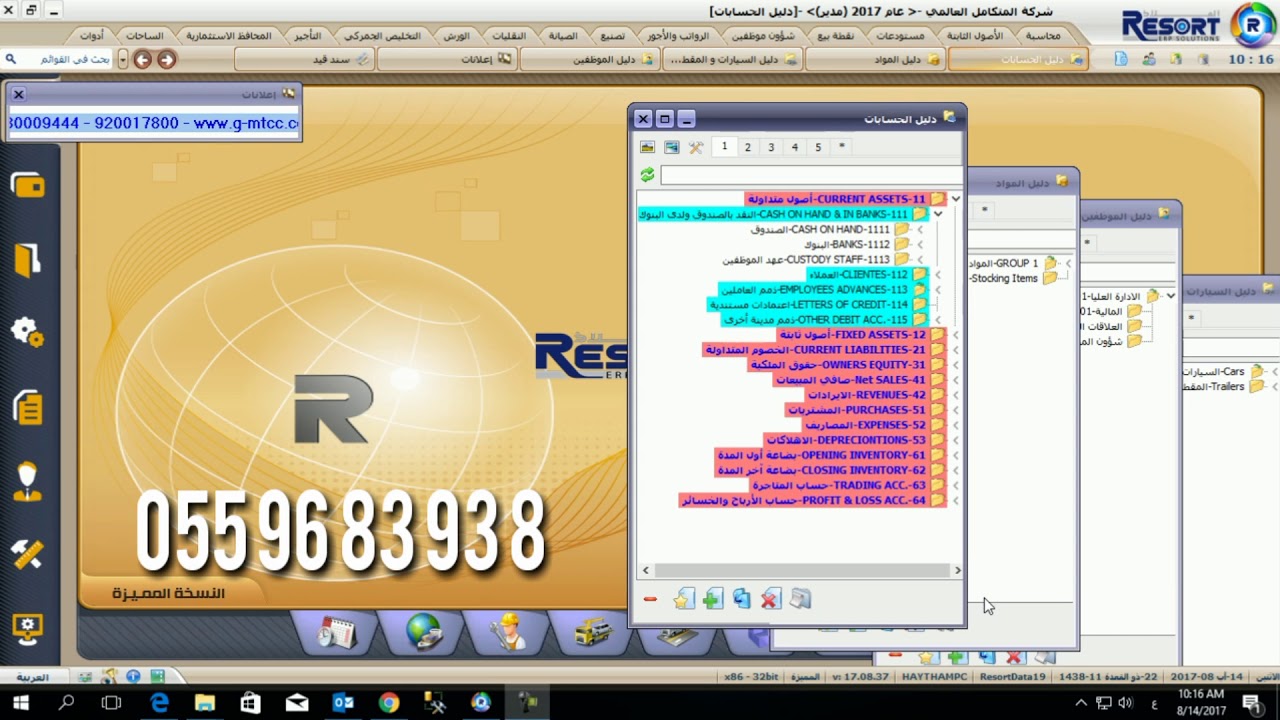The width and height of the screenshot is (1280, 720).
Task: Open the wallet icon in left sidebar
Action: [x=28, y=186]
